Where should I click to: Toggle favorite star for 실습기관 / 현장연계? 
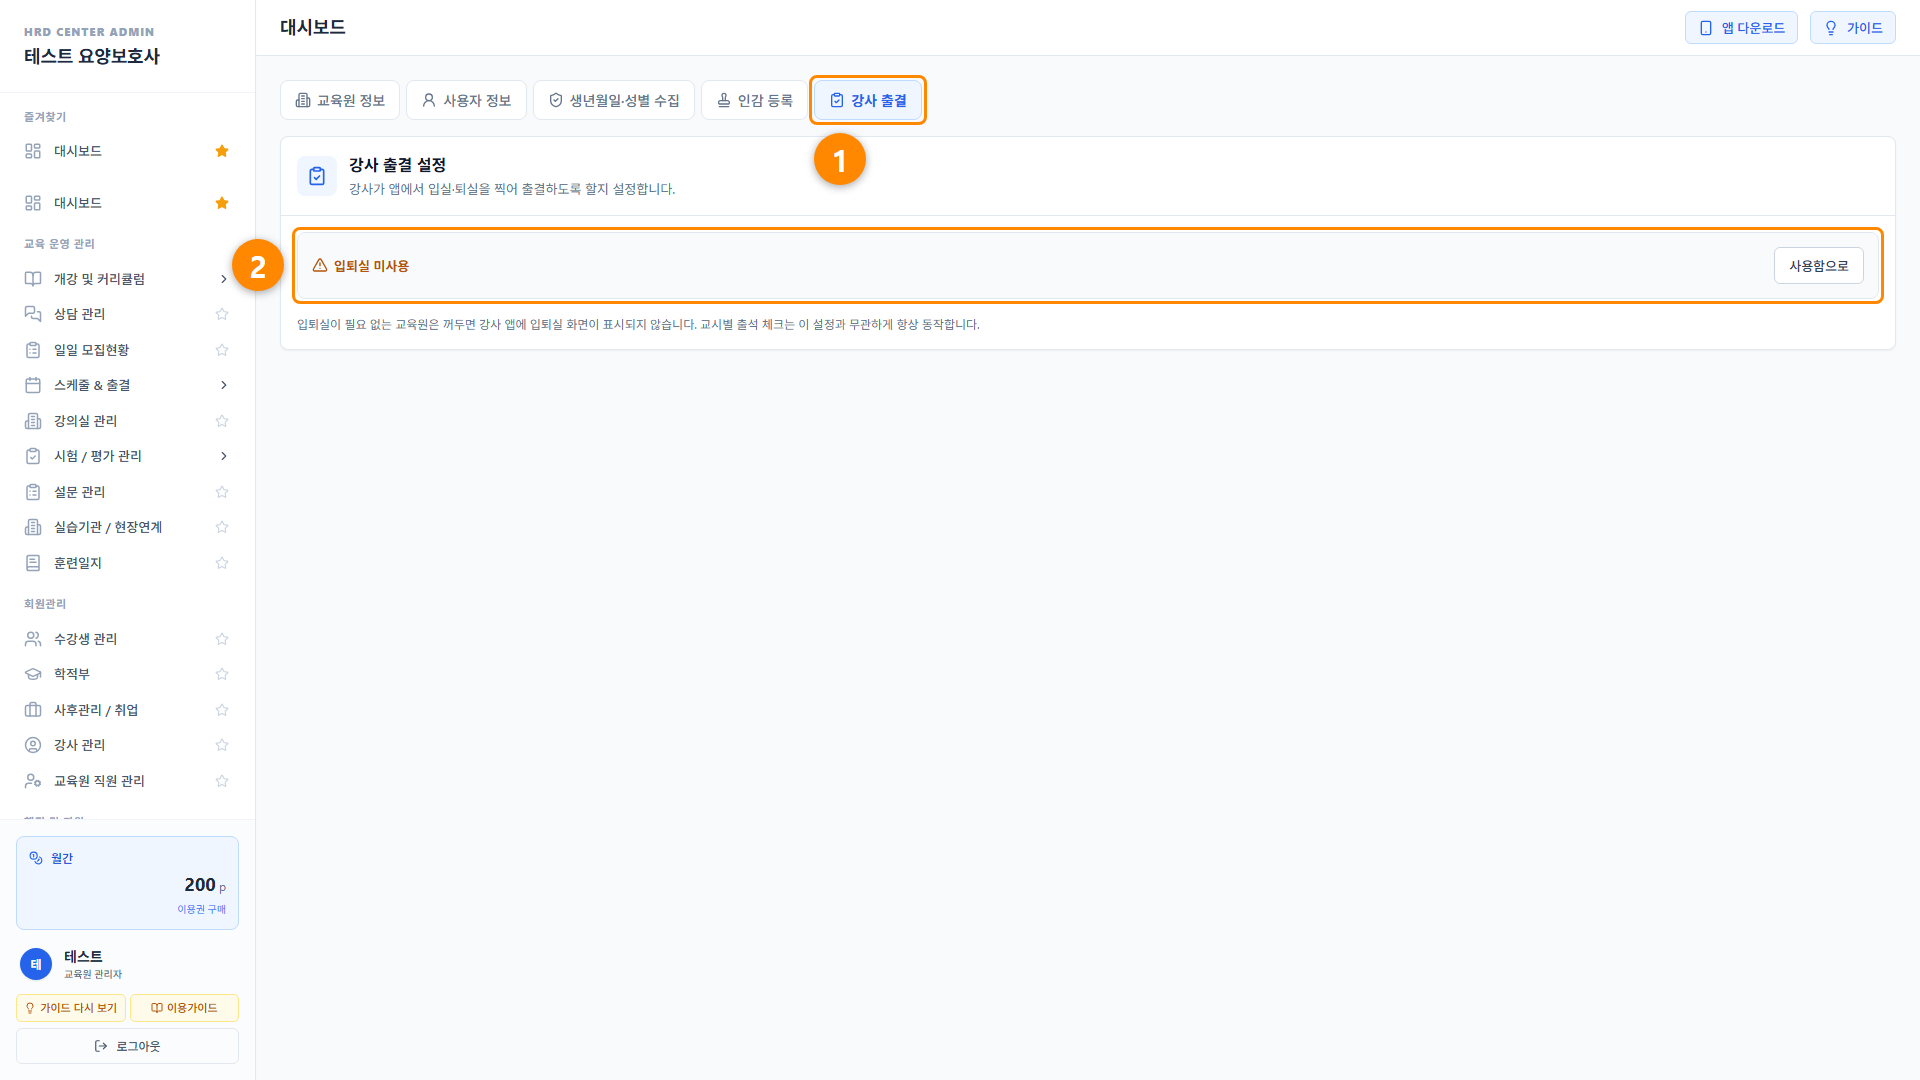pyautogui.click(x=222, y=527)
